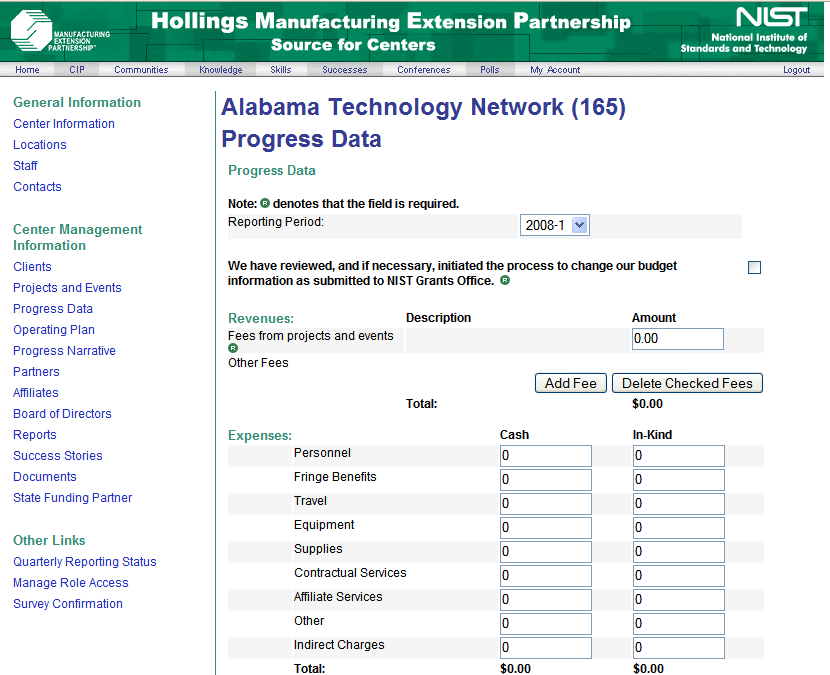
Task: Click the 'Alabama Technology Network (165)' heading
Action: pos(423,107)
